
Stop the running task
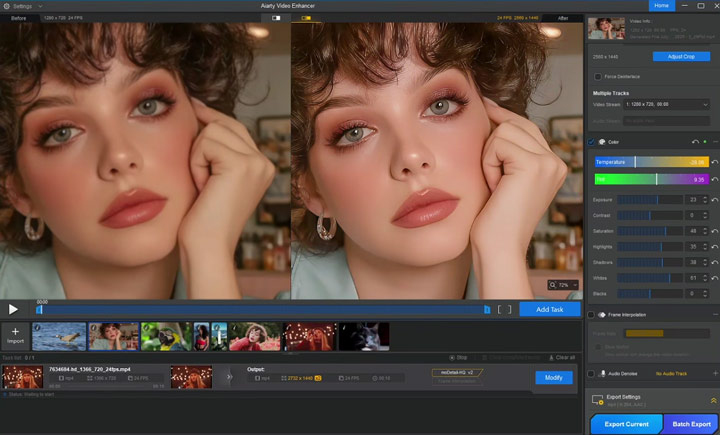[458, 357]
